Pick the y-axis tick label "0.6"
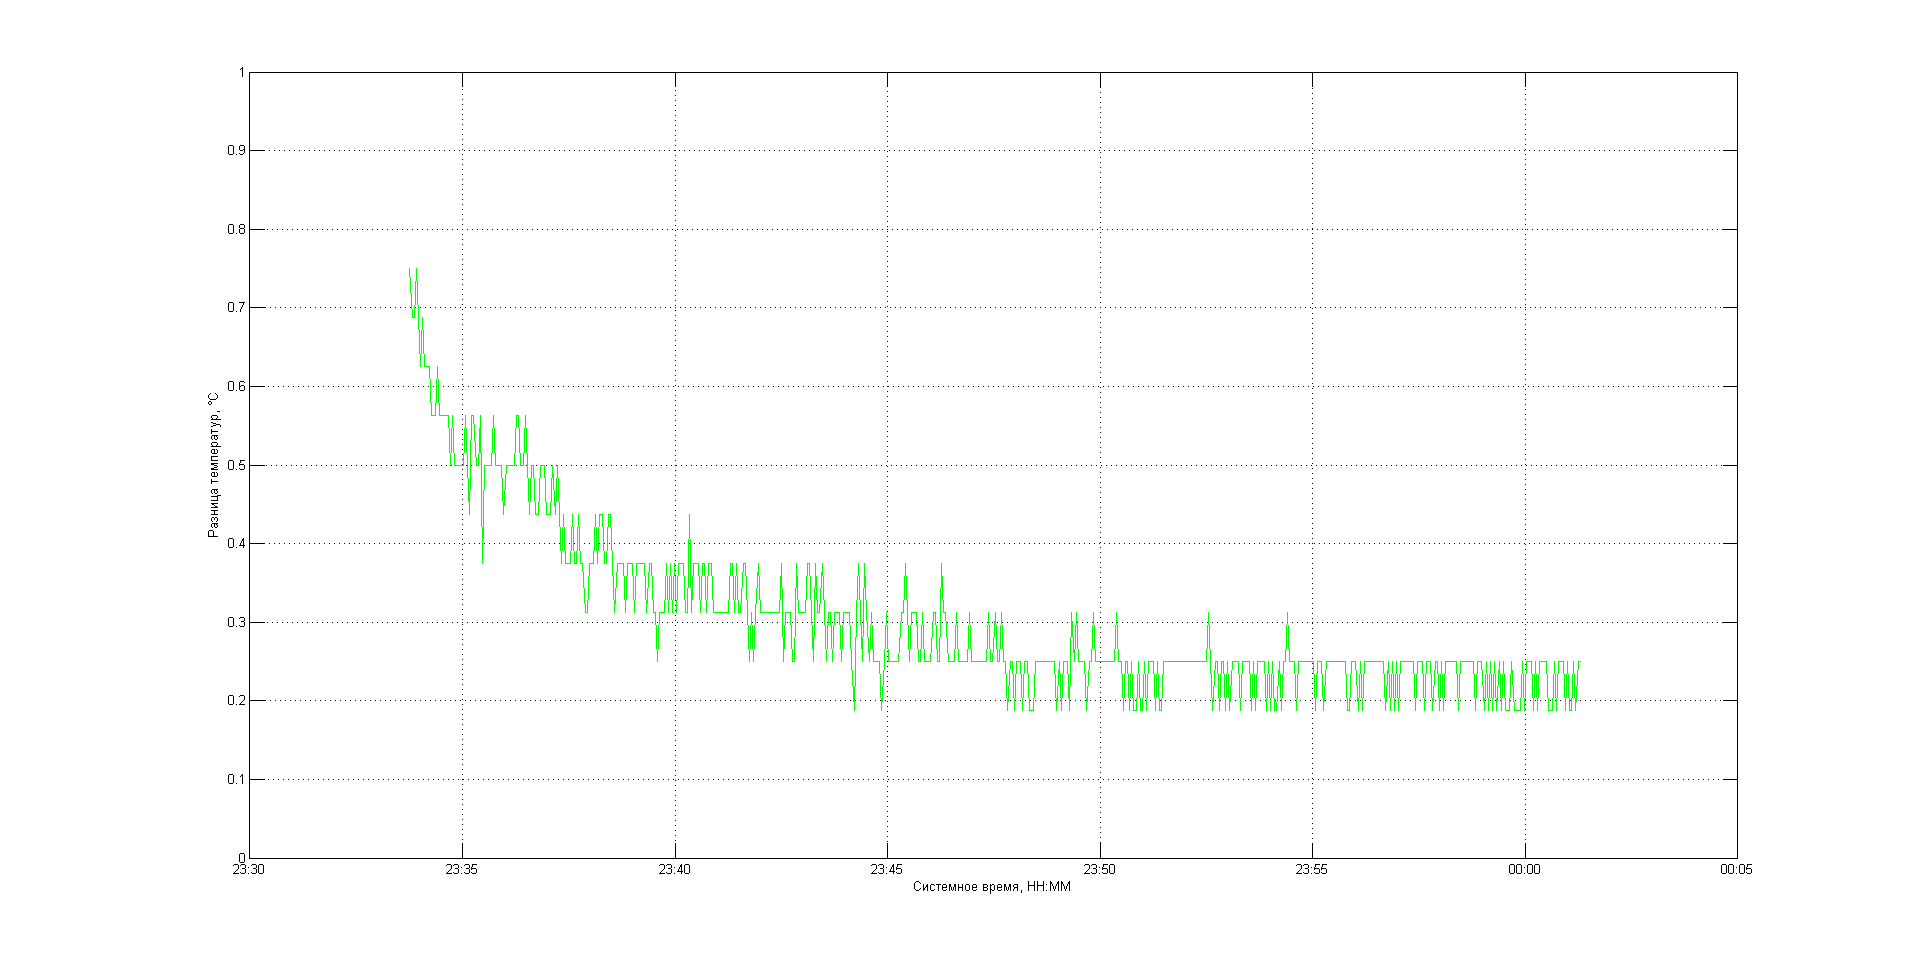Viewport: 1920px width, 964px height. [235, 386]
